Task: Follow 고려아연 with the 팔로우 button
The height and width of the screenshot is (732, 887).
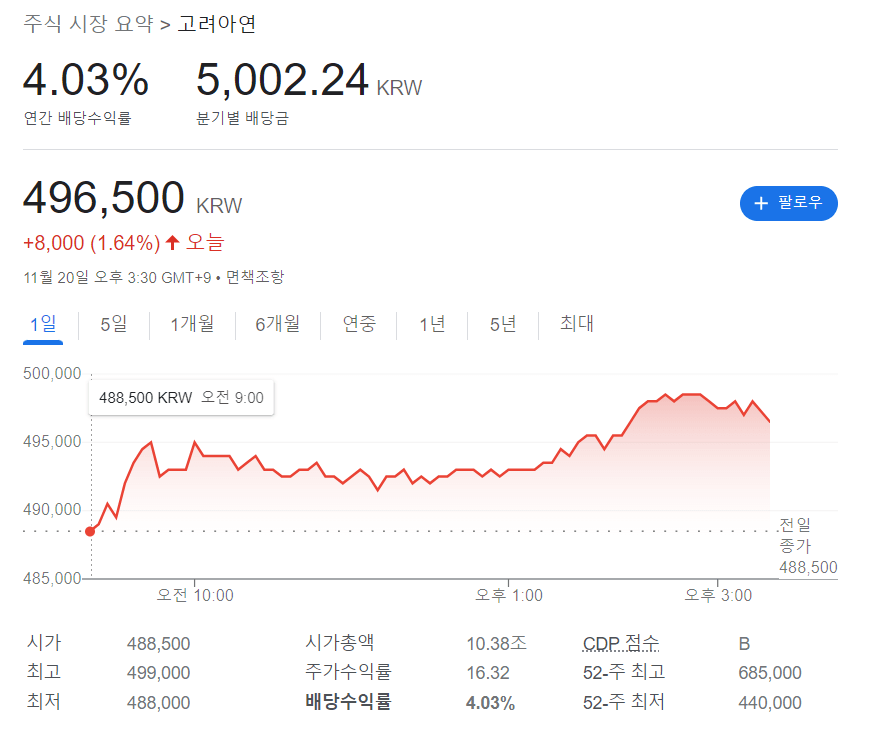Action: (x=788, y=203)
